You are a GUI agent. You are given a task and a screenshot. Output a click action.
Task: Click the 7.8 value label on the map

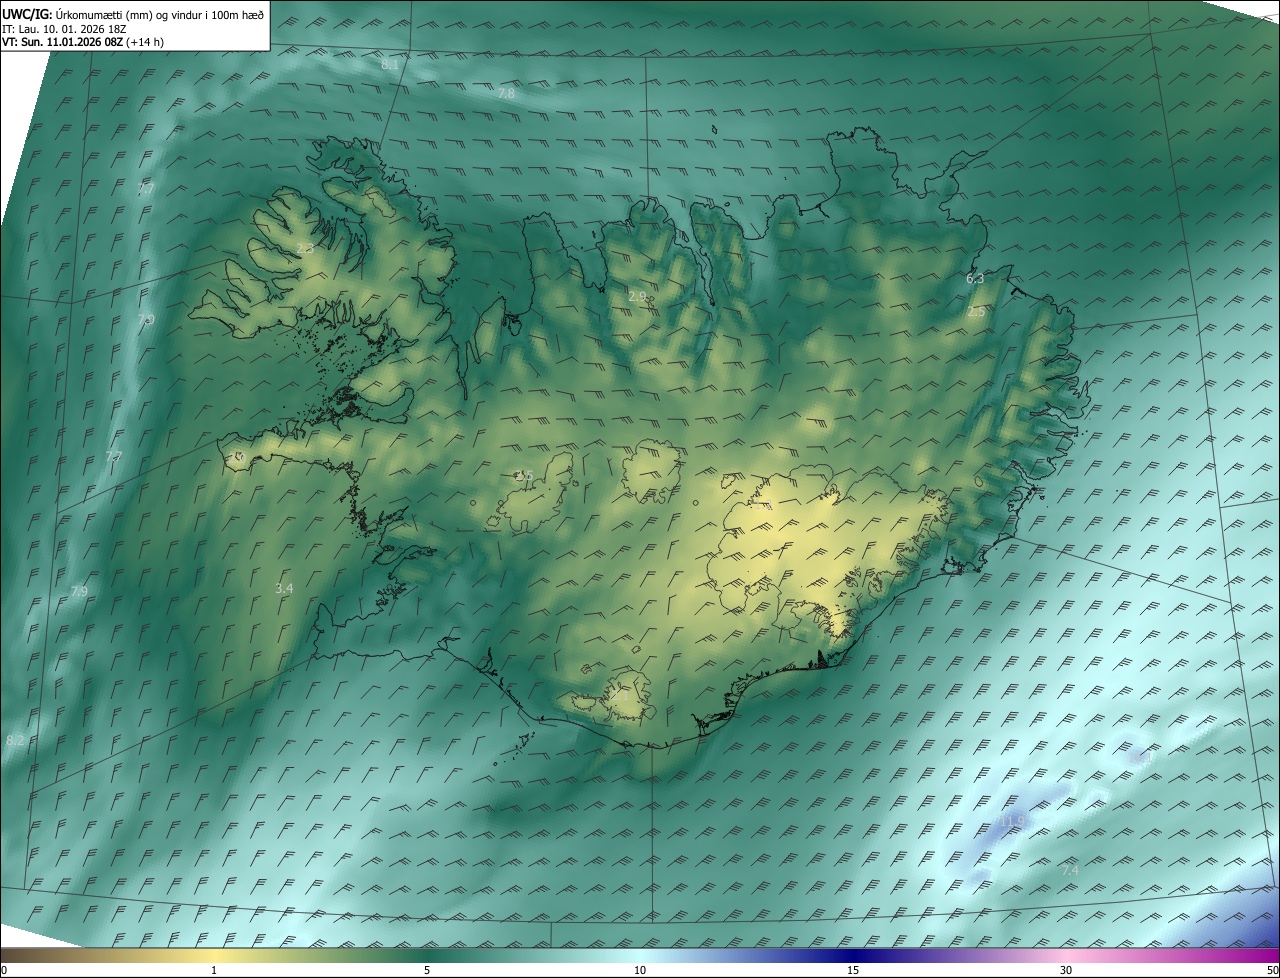[x=506, y=94]
